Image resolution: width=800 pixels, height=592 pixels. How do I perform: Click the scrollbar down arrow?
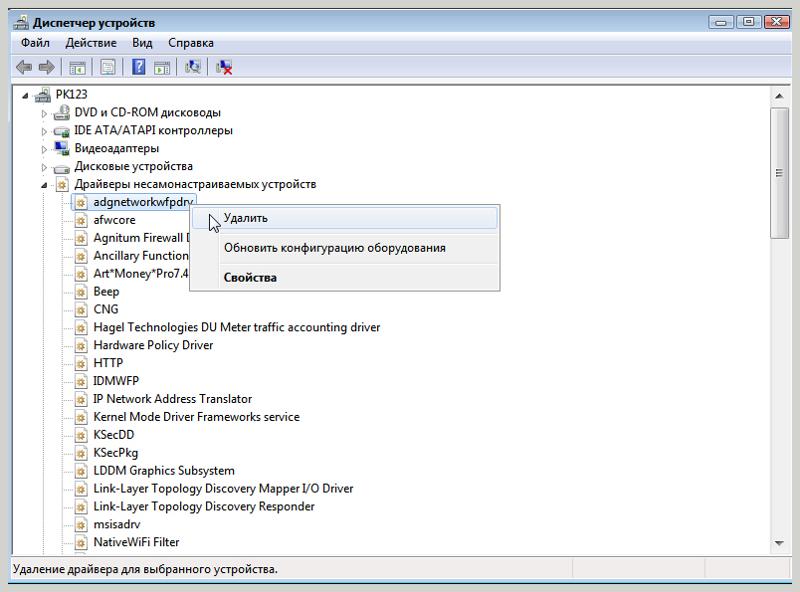779,544
